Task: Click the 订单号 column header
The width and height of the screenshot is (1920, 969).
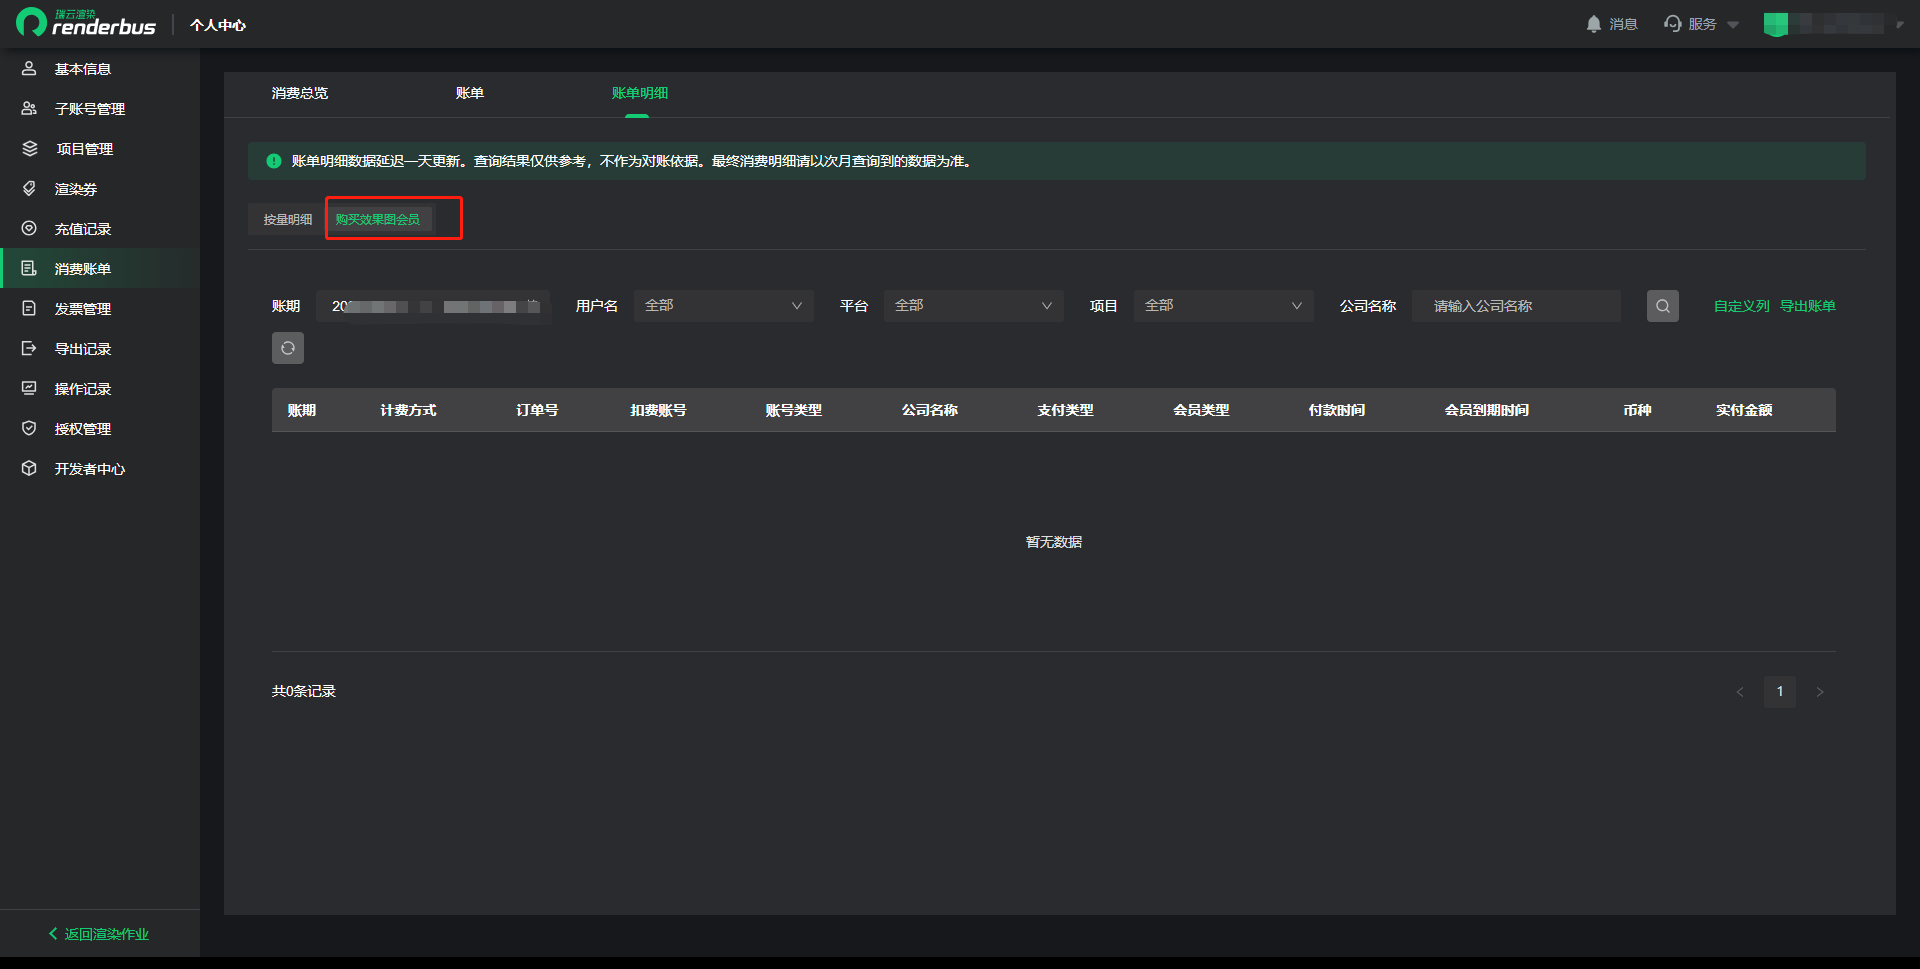Action: click(537, 410)
